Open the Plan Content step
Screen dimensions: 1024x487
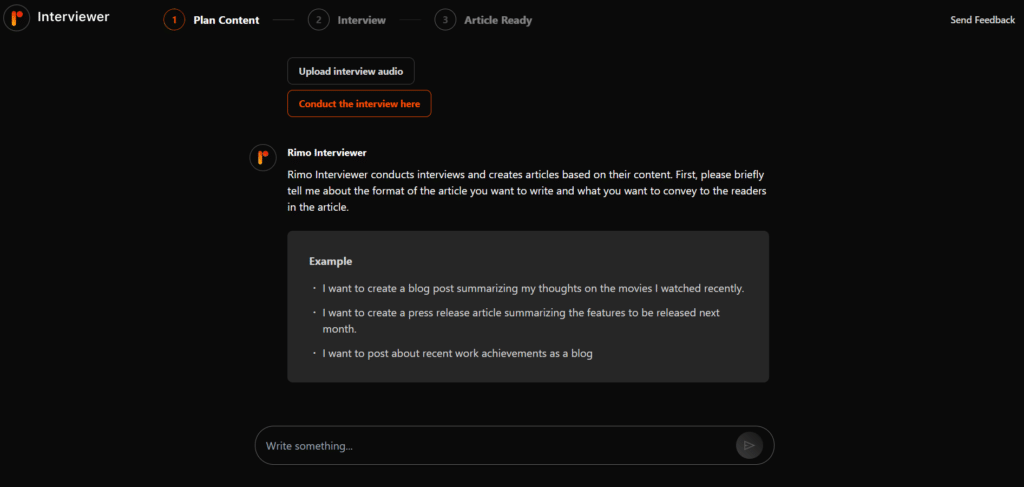226,20
